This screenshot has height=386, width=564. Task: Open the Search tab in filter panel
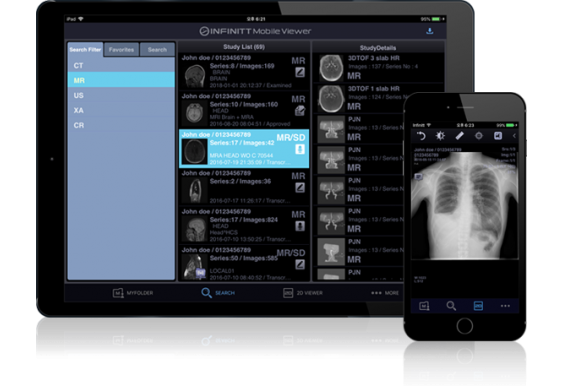coord(157,50)
